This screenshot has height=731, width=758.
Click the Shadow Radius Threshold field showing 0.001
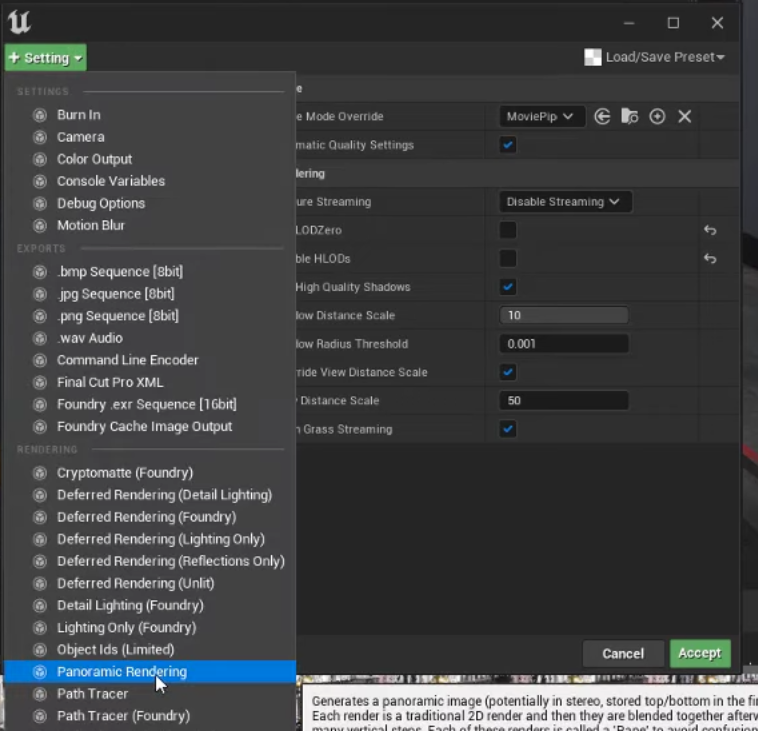point(563,344)
